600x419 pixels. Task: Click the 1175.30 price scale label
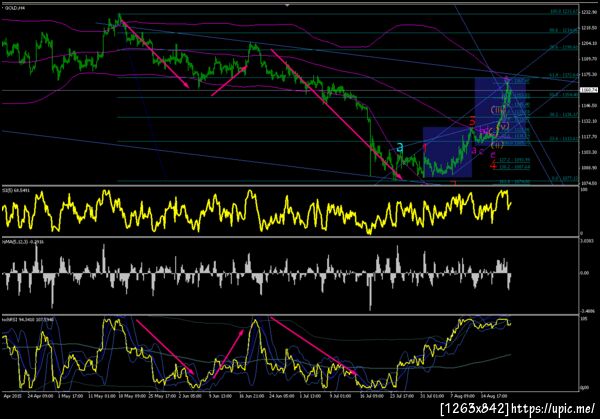(x=589, y=75)
